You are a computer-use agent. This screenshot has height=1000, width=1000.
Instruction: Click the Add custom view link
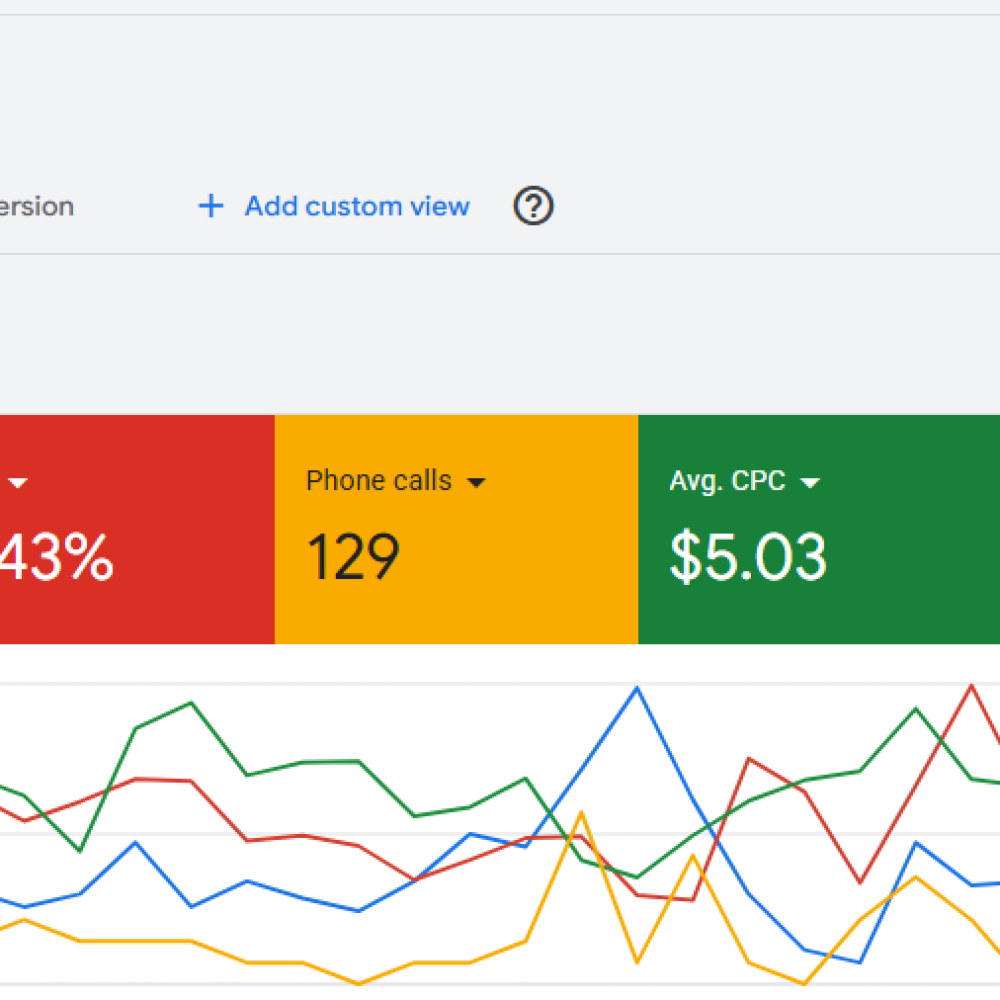click(x=357, y=207)
